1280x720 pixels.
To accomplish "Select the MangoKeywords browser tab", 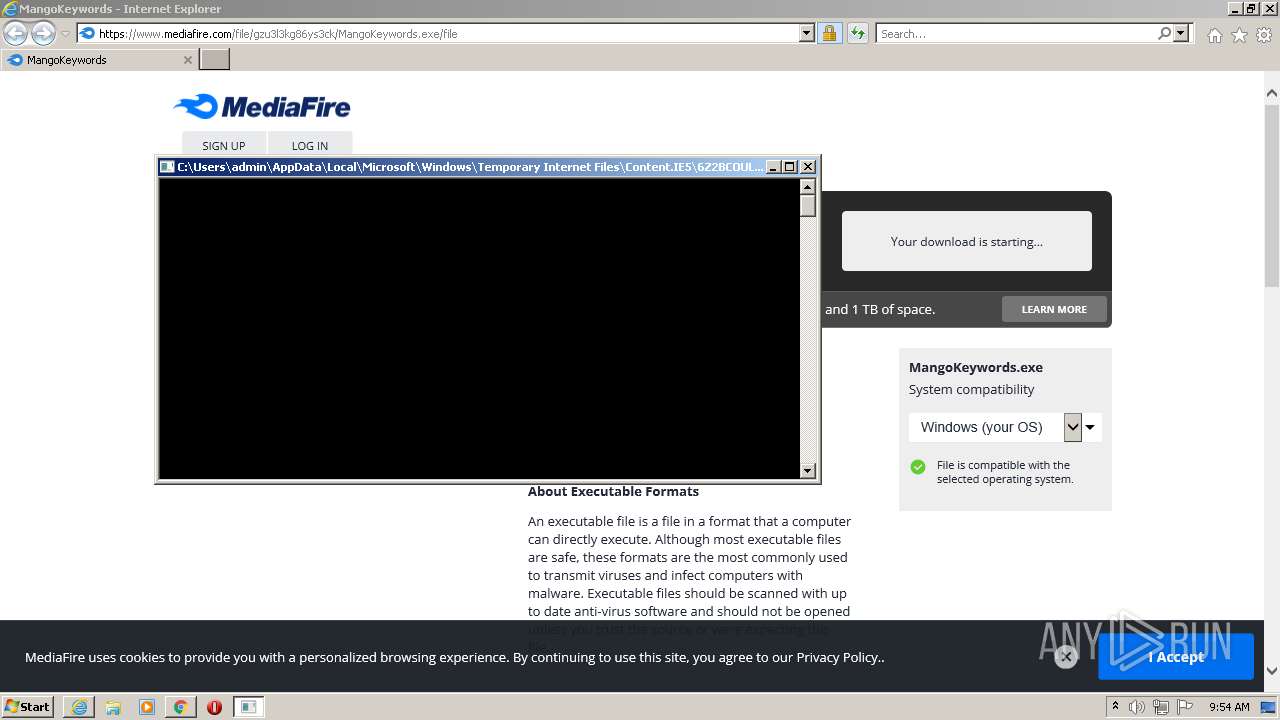I will click(98, 60).
